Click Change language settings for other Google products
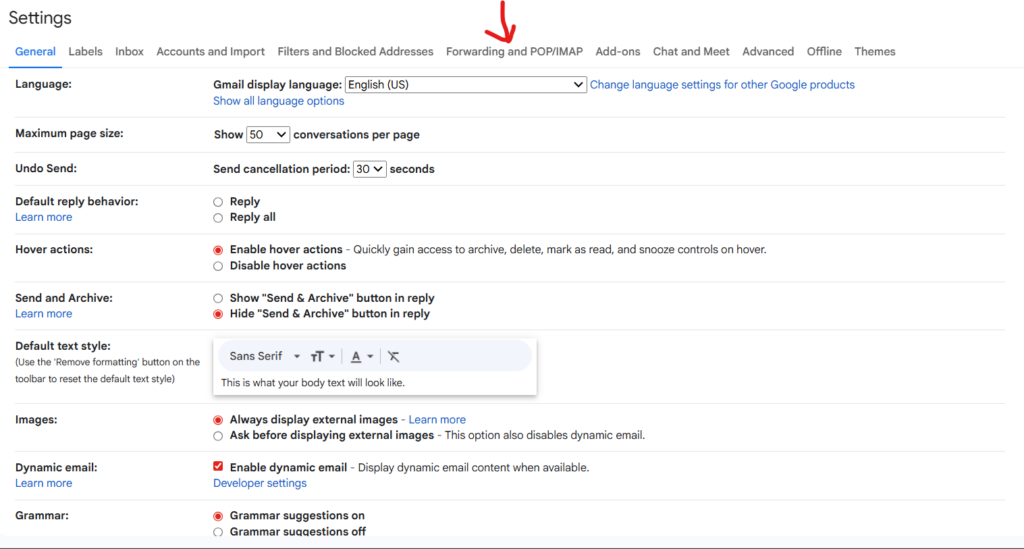 pyautogui.click(x=722, y=85)
